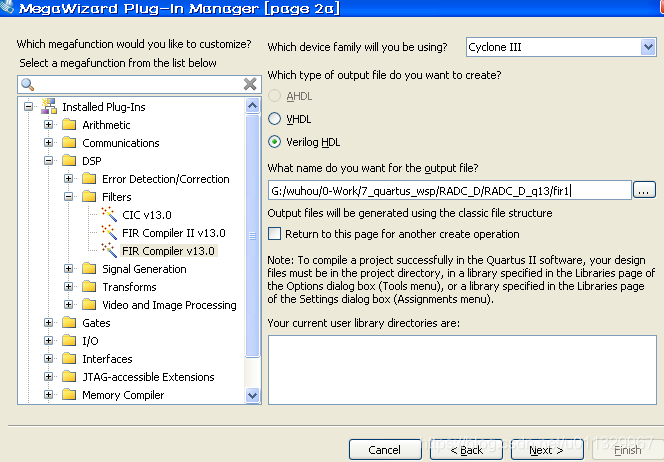Expand the Memory Compiler category
Viewport: 664px width, 462px height.
click(48, 394)
